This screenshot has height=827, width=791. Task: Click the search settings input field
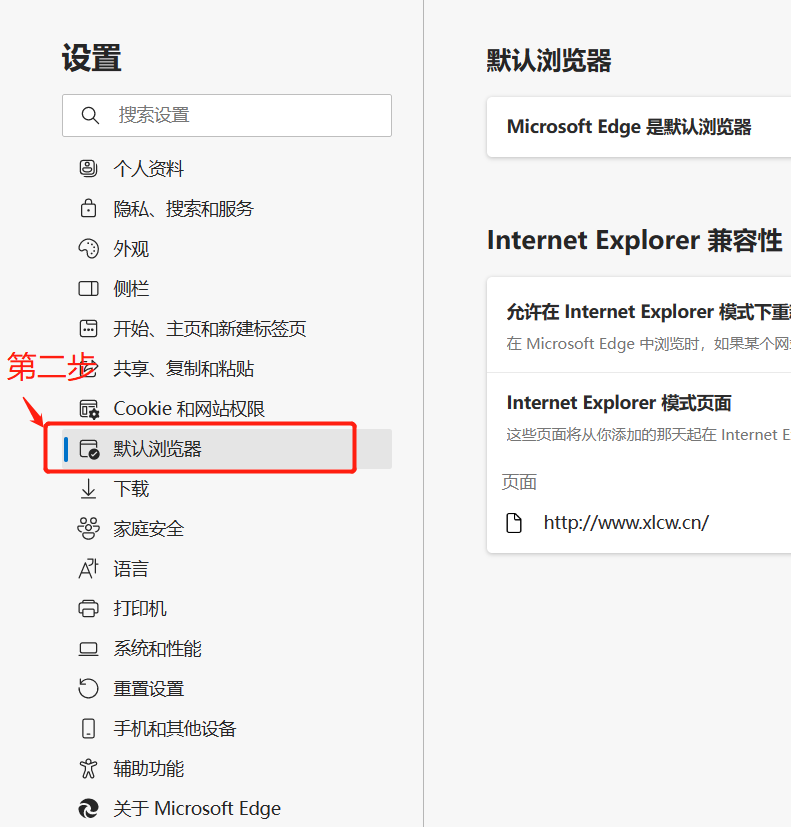click(227, 116)
